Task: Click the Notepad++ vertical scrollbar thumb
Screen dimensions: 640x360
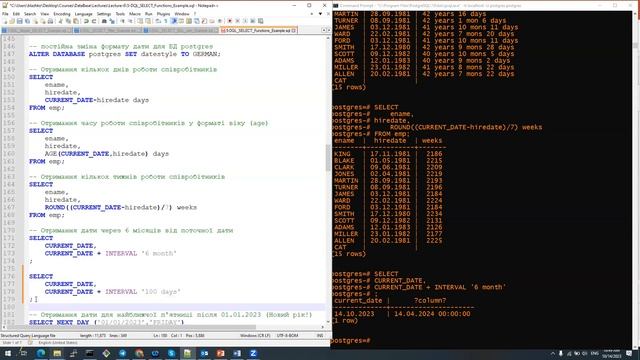Action: (x=328, y=158)
